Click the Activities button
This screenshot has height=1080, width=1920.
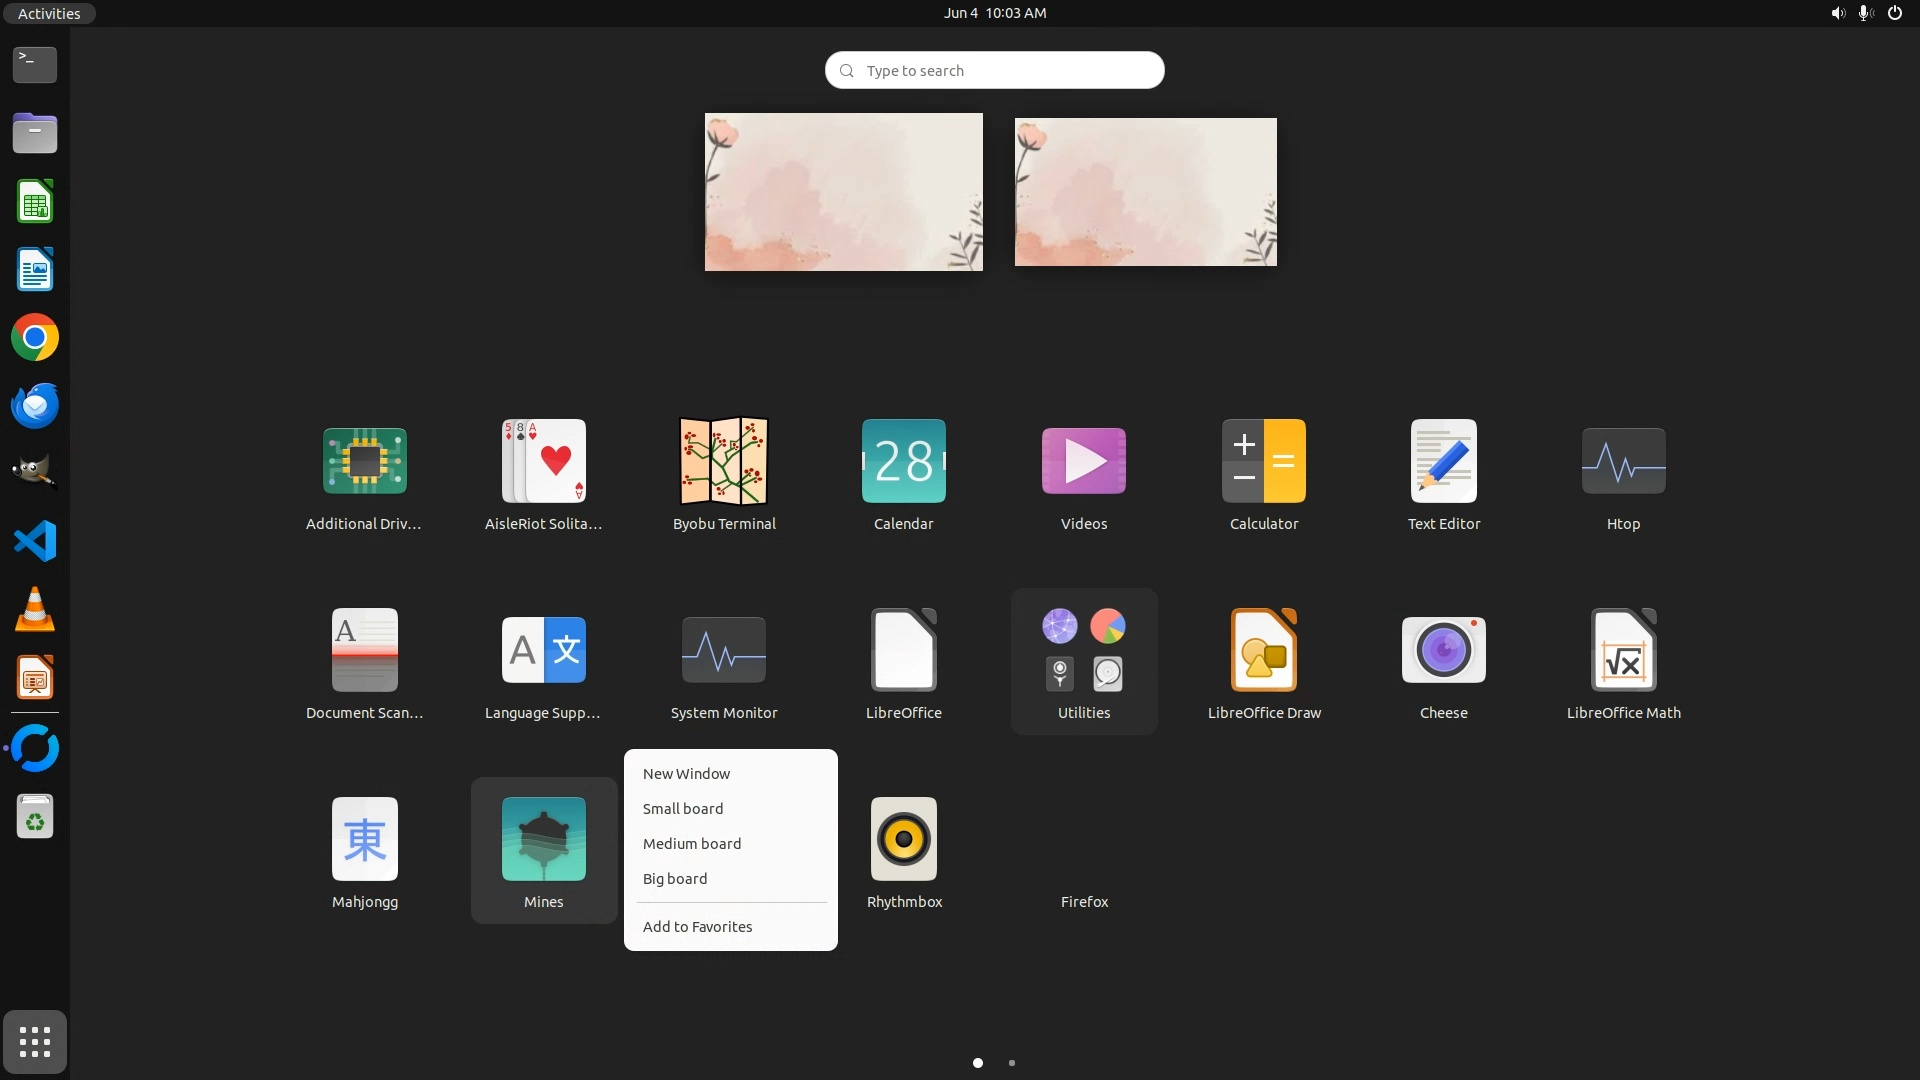pyautogui.click(x=49, y=13)
